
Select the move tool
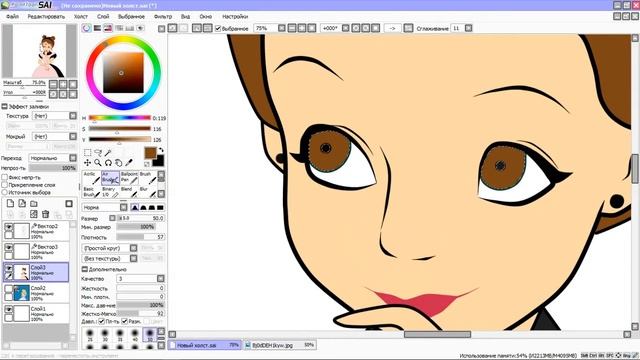point(87,162)
